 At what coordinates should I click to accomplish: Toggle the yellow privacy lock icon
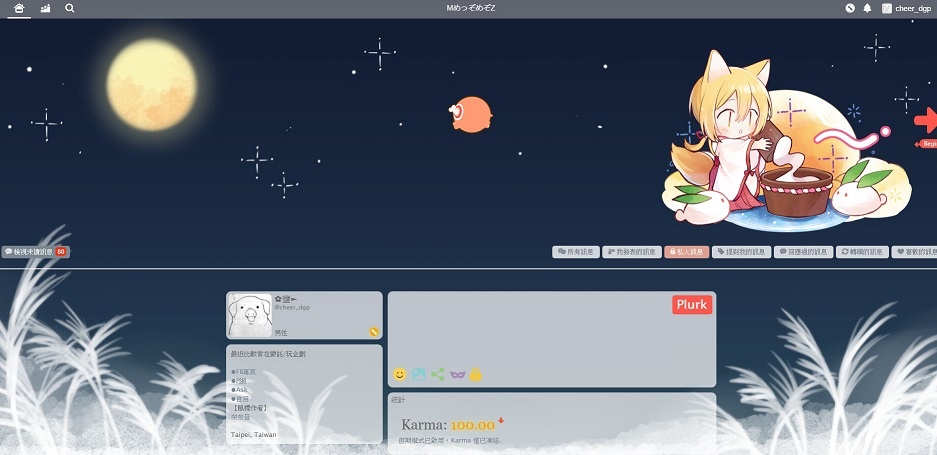476,374
